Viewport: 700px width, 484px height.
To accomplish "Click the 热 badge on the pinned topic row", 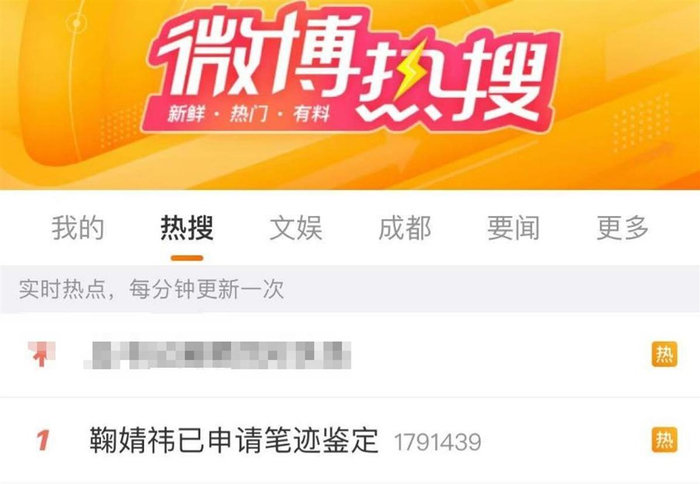I will click(x=664, y=355).
